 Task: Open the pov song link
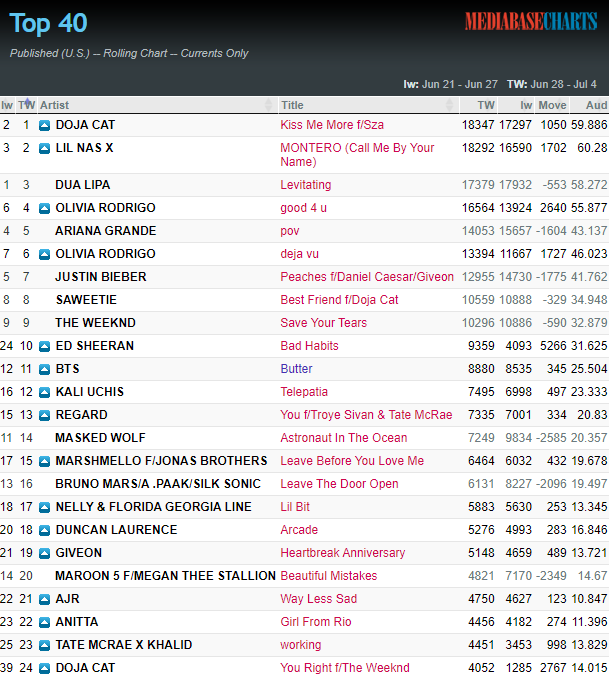pyautogui.click(x=290, y=231)
